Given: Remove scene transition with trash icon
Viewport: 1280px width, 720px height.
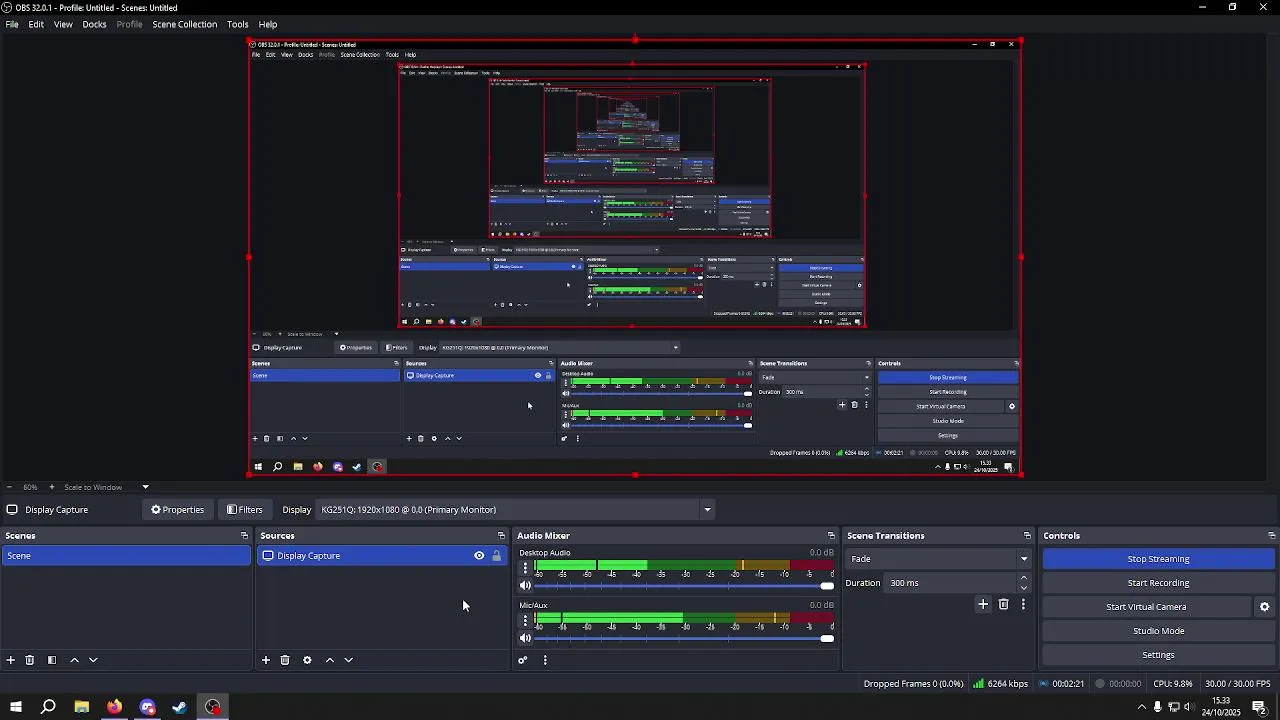Looking at the screenshot, I should pos(1004,604).
